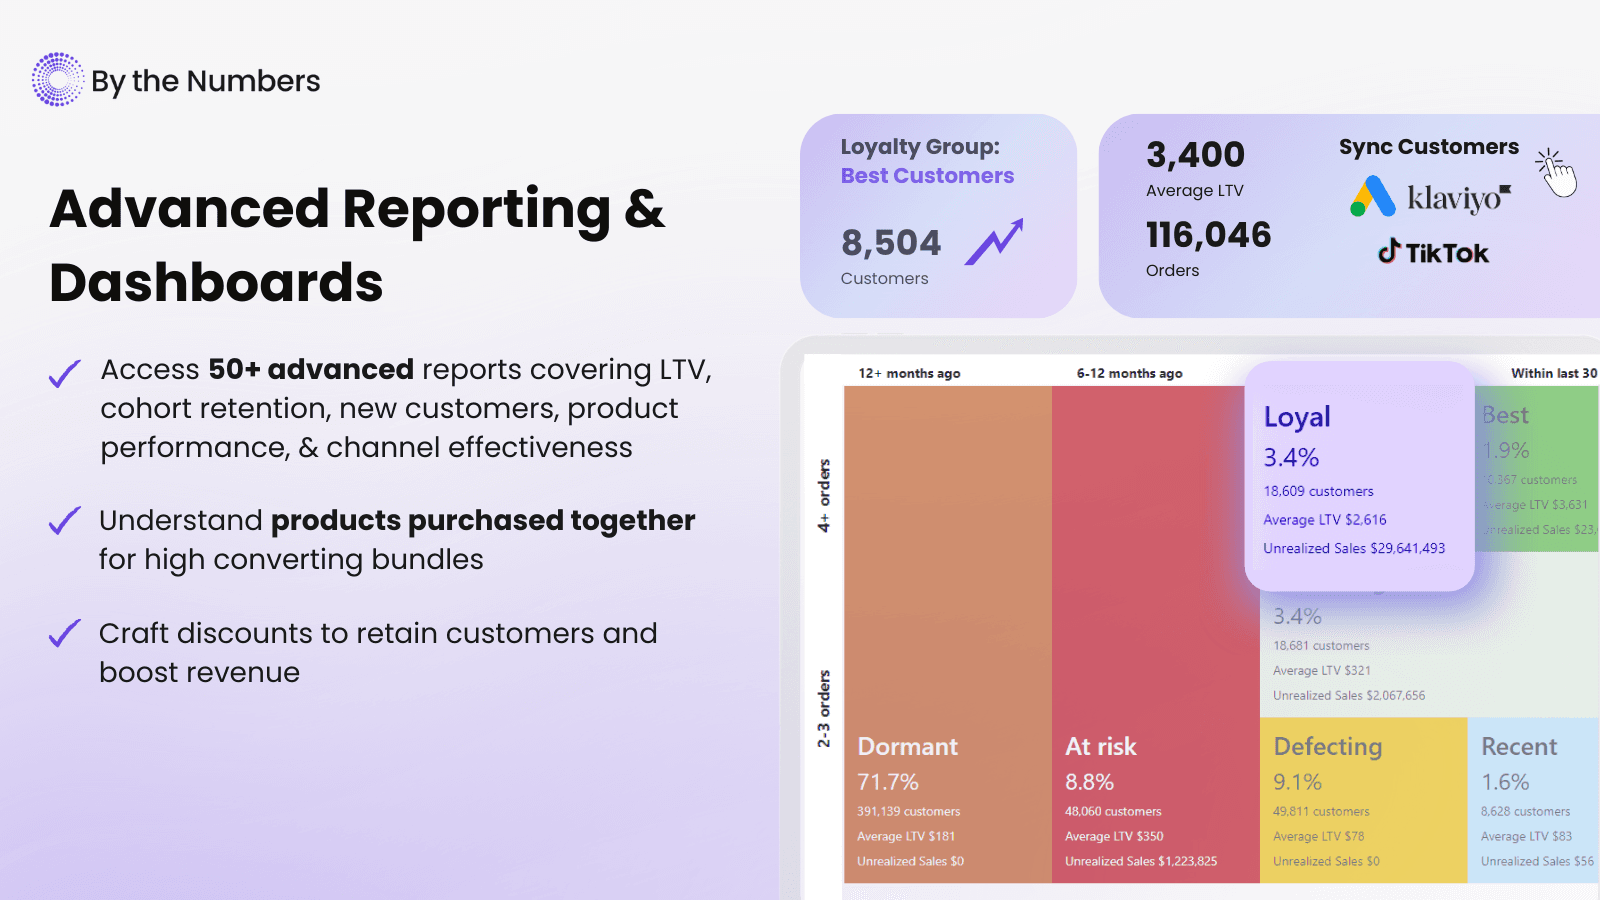
Task: Open the Best Customers loyalty group link
Action: (x=926, y=175)
